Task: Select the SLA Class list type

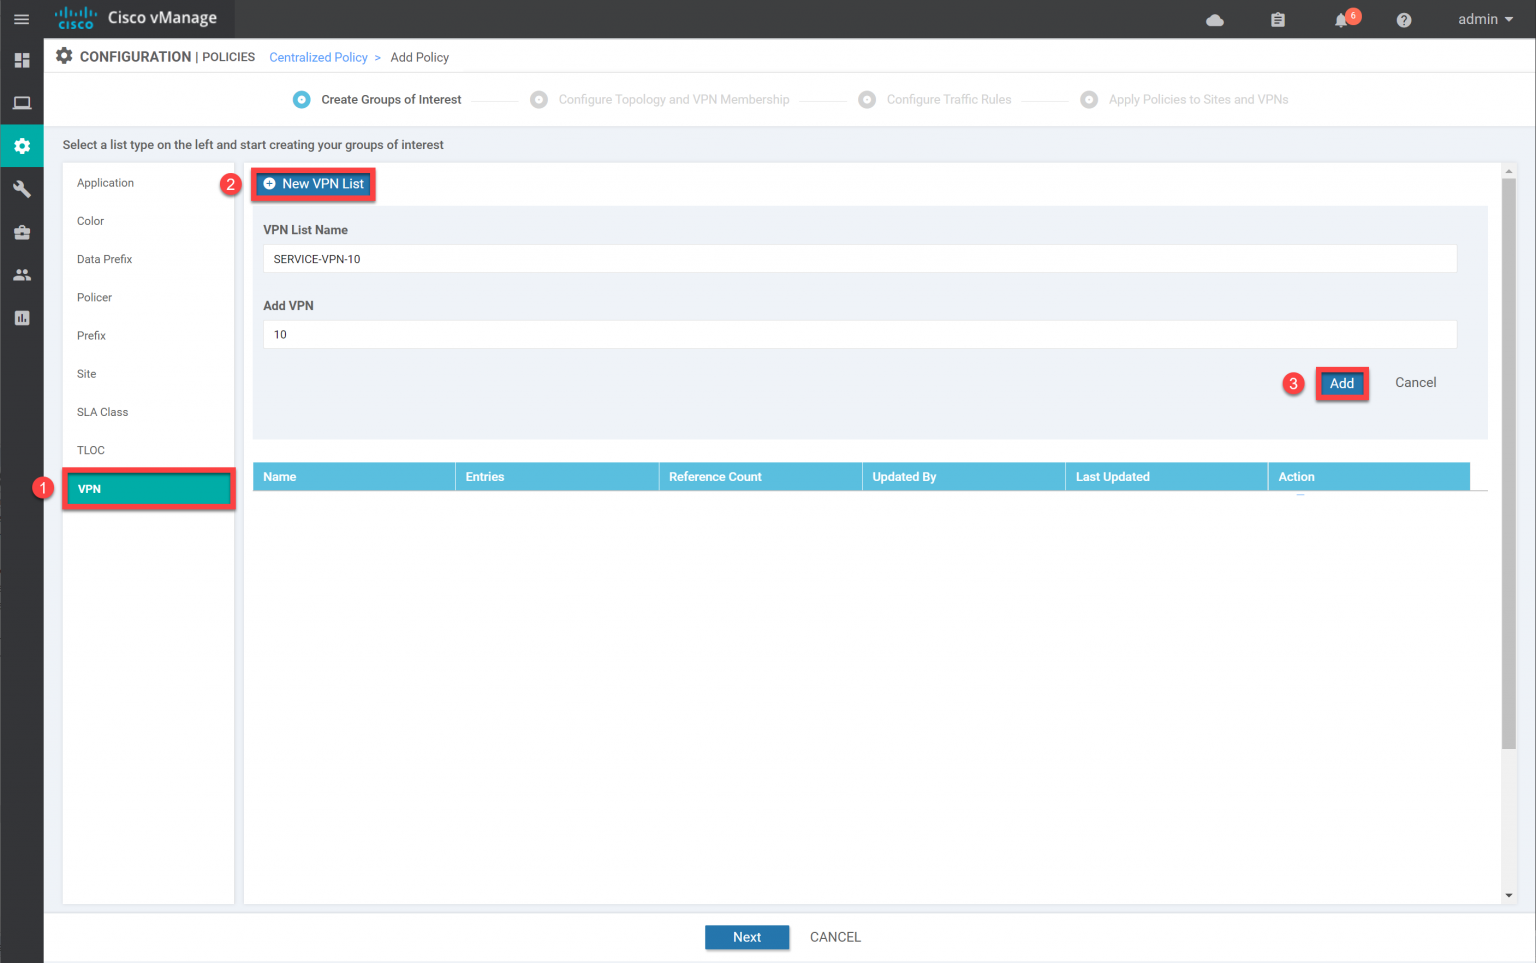Action: [x=102, y=412]
